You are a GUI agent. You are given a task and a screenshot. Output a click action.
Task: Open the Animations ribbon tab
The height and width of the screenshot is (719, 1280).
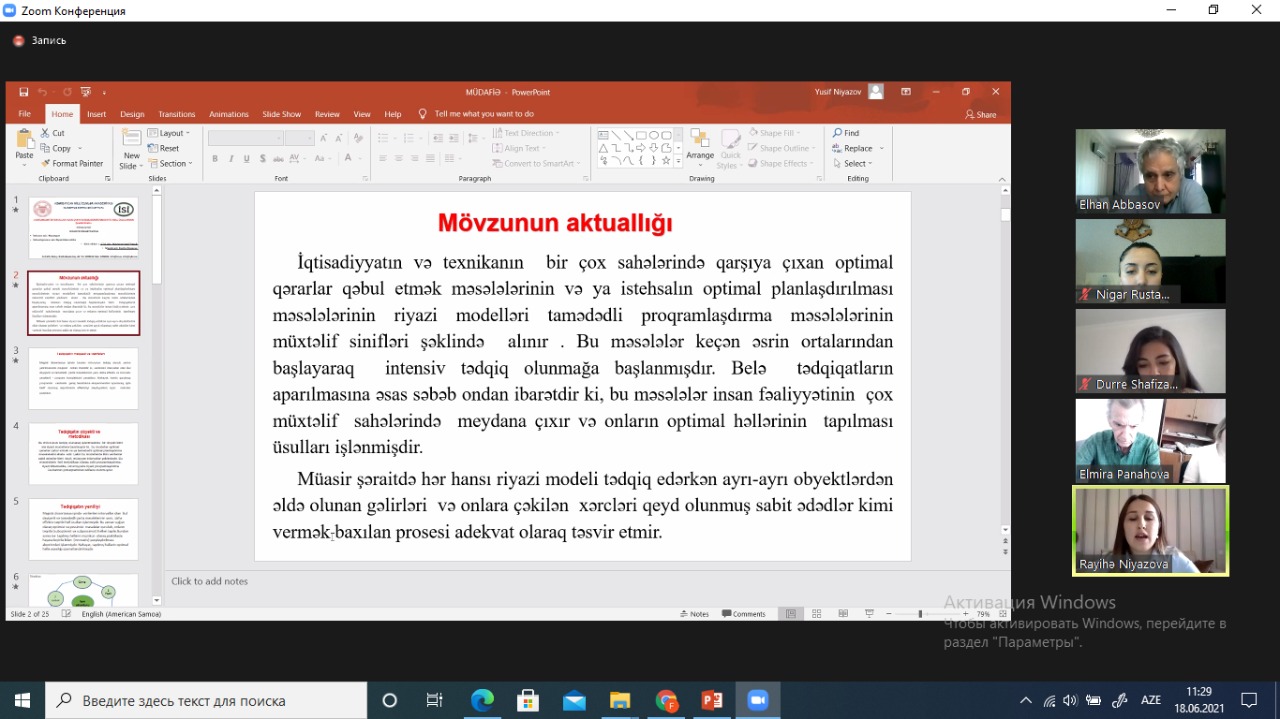[x=229, y=114]
